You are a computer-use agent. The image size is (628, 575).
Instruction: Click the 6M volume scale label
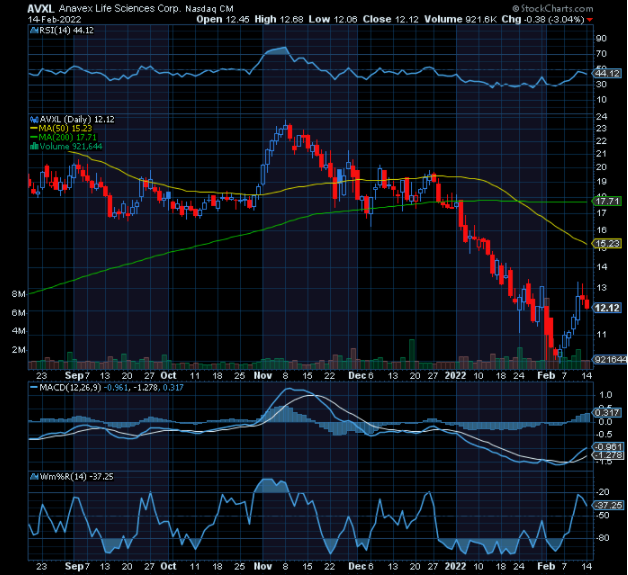tap(18, 313)
